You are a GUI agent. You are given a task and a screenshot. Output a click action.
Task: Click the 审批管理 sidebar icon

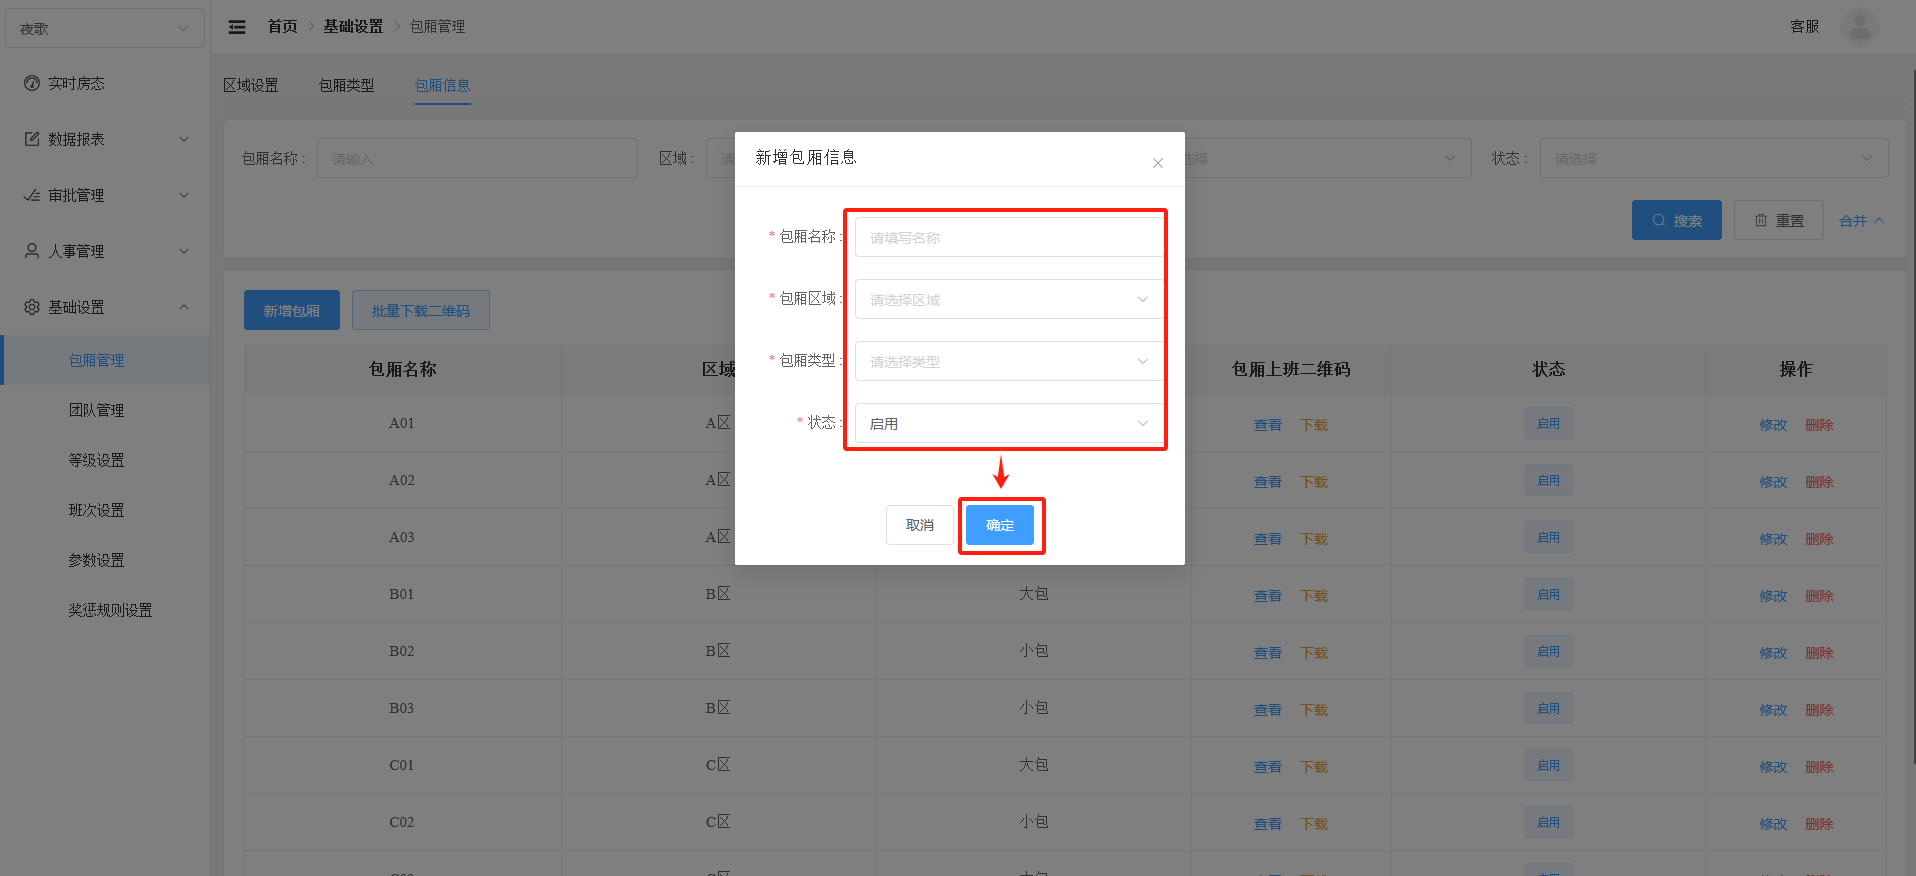(32, 195)
